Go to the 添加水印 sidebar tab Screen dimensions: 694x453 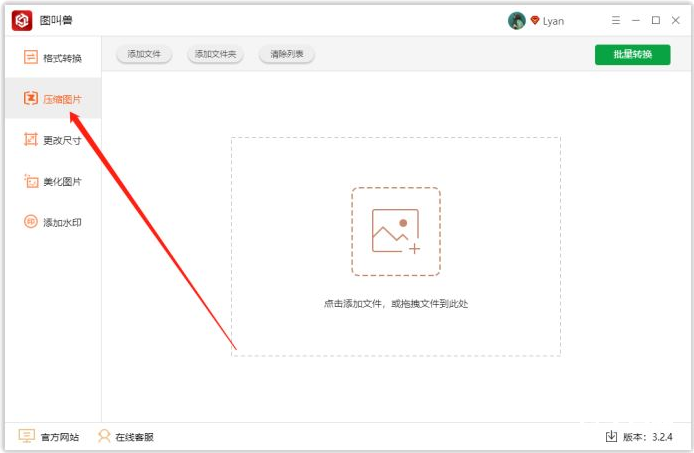tap(53, 221)
